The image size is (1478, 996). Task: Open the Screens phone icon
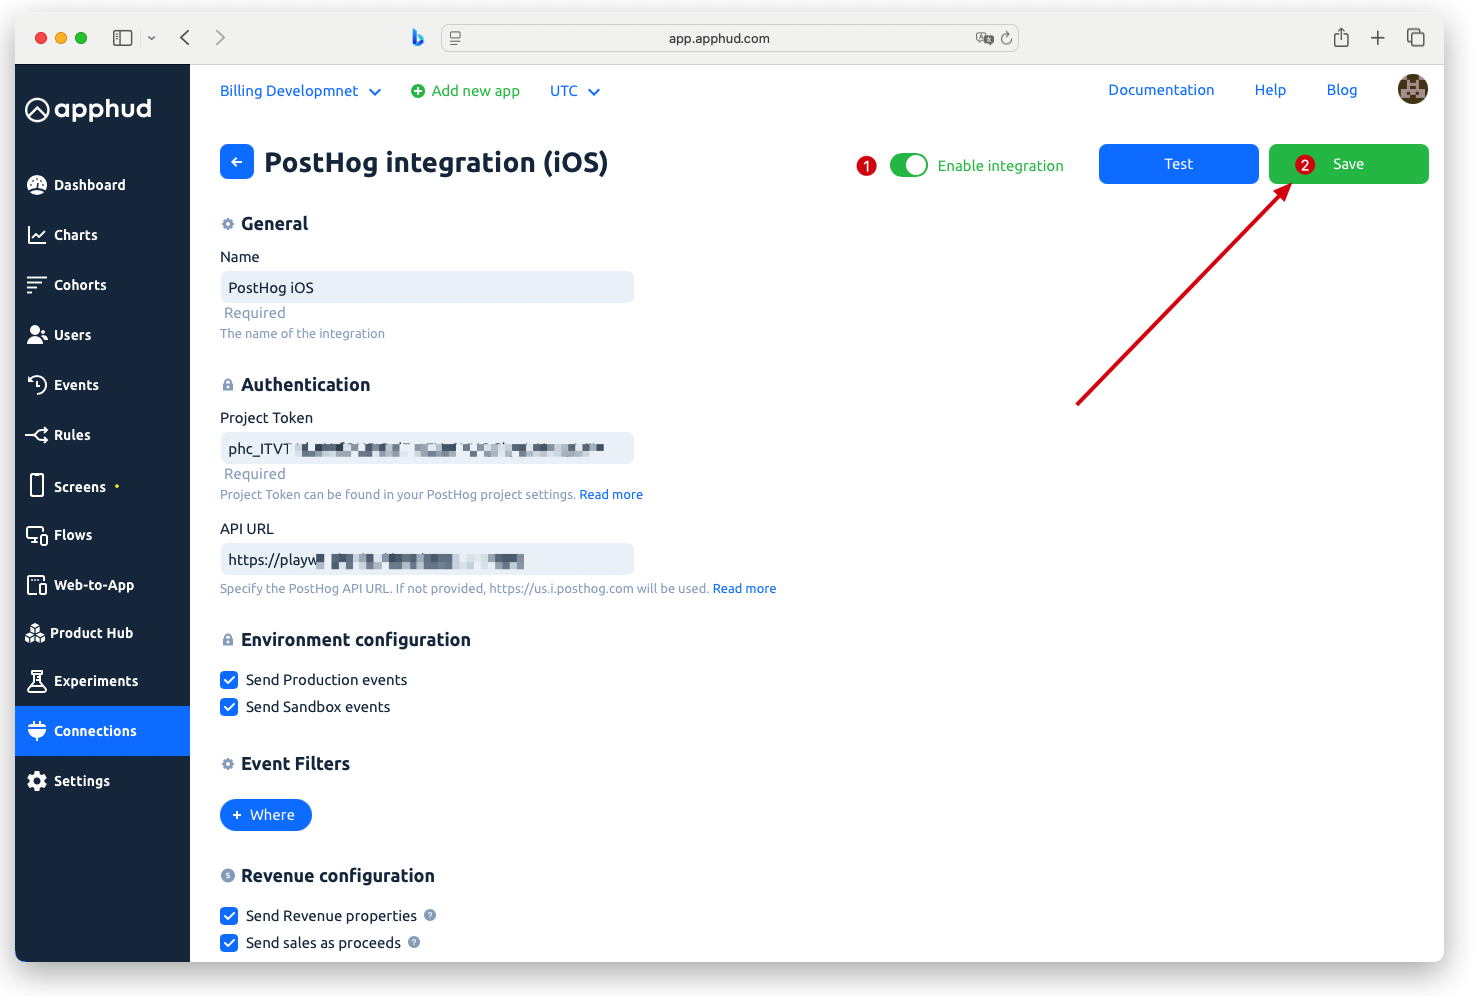37,486
